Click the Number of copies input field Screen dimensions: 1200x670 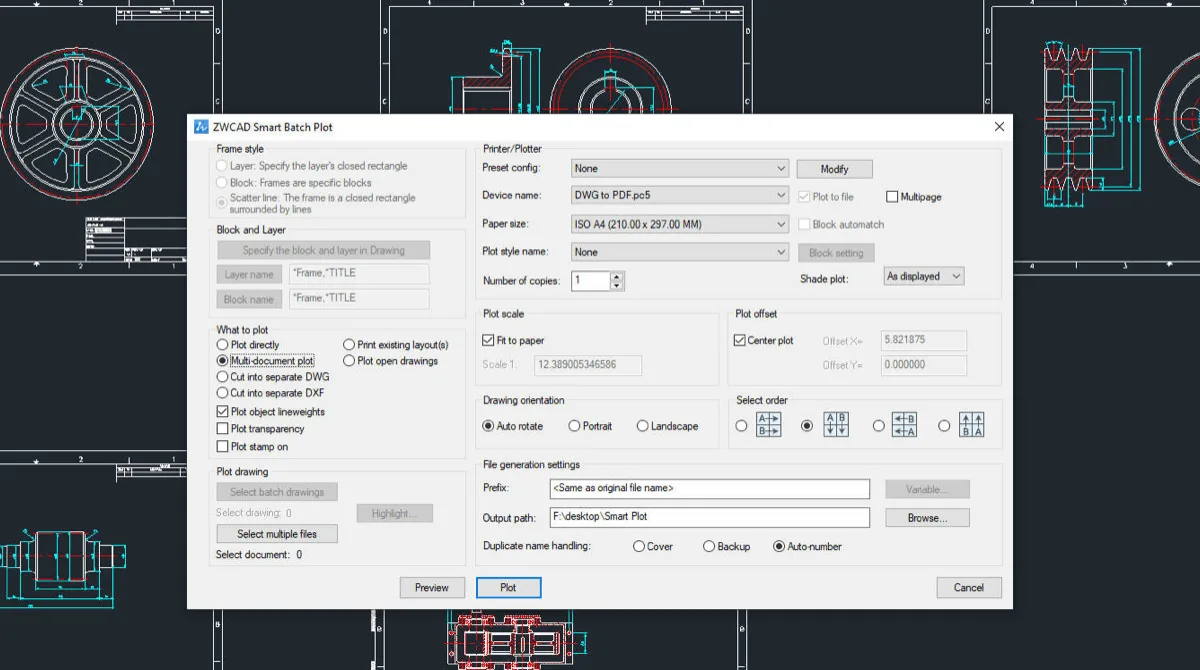[x=591, y=281]
